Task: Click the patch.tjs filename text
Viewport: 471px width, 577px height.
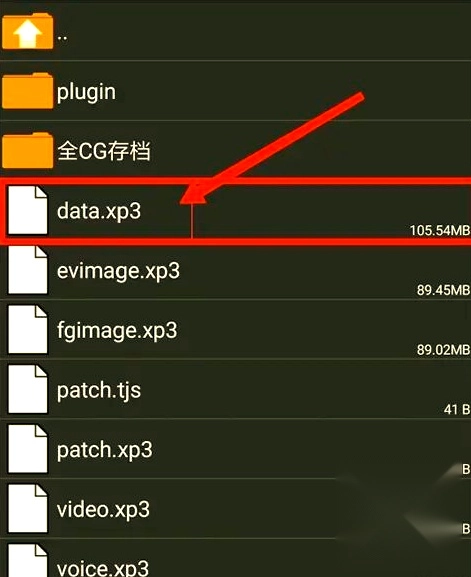Action: (x=99, y=390)
